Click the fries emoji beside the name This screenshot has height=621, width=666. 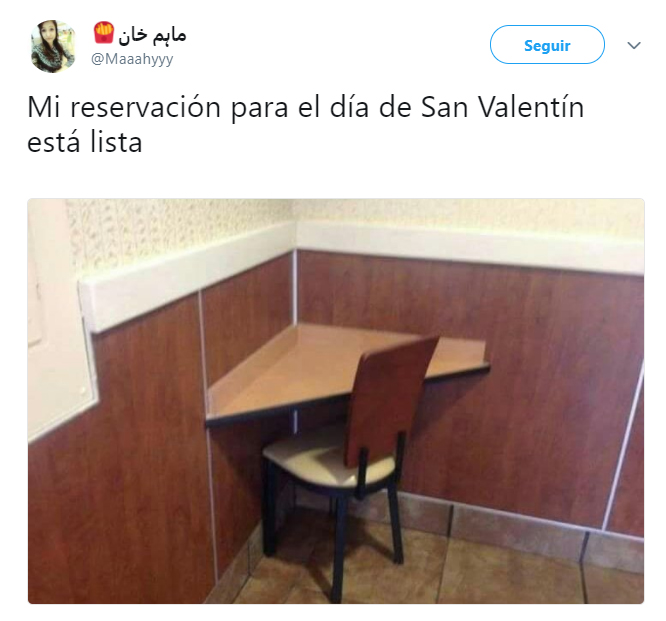104,33
